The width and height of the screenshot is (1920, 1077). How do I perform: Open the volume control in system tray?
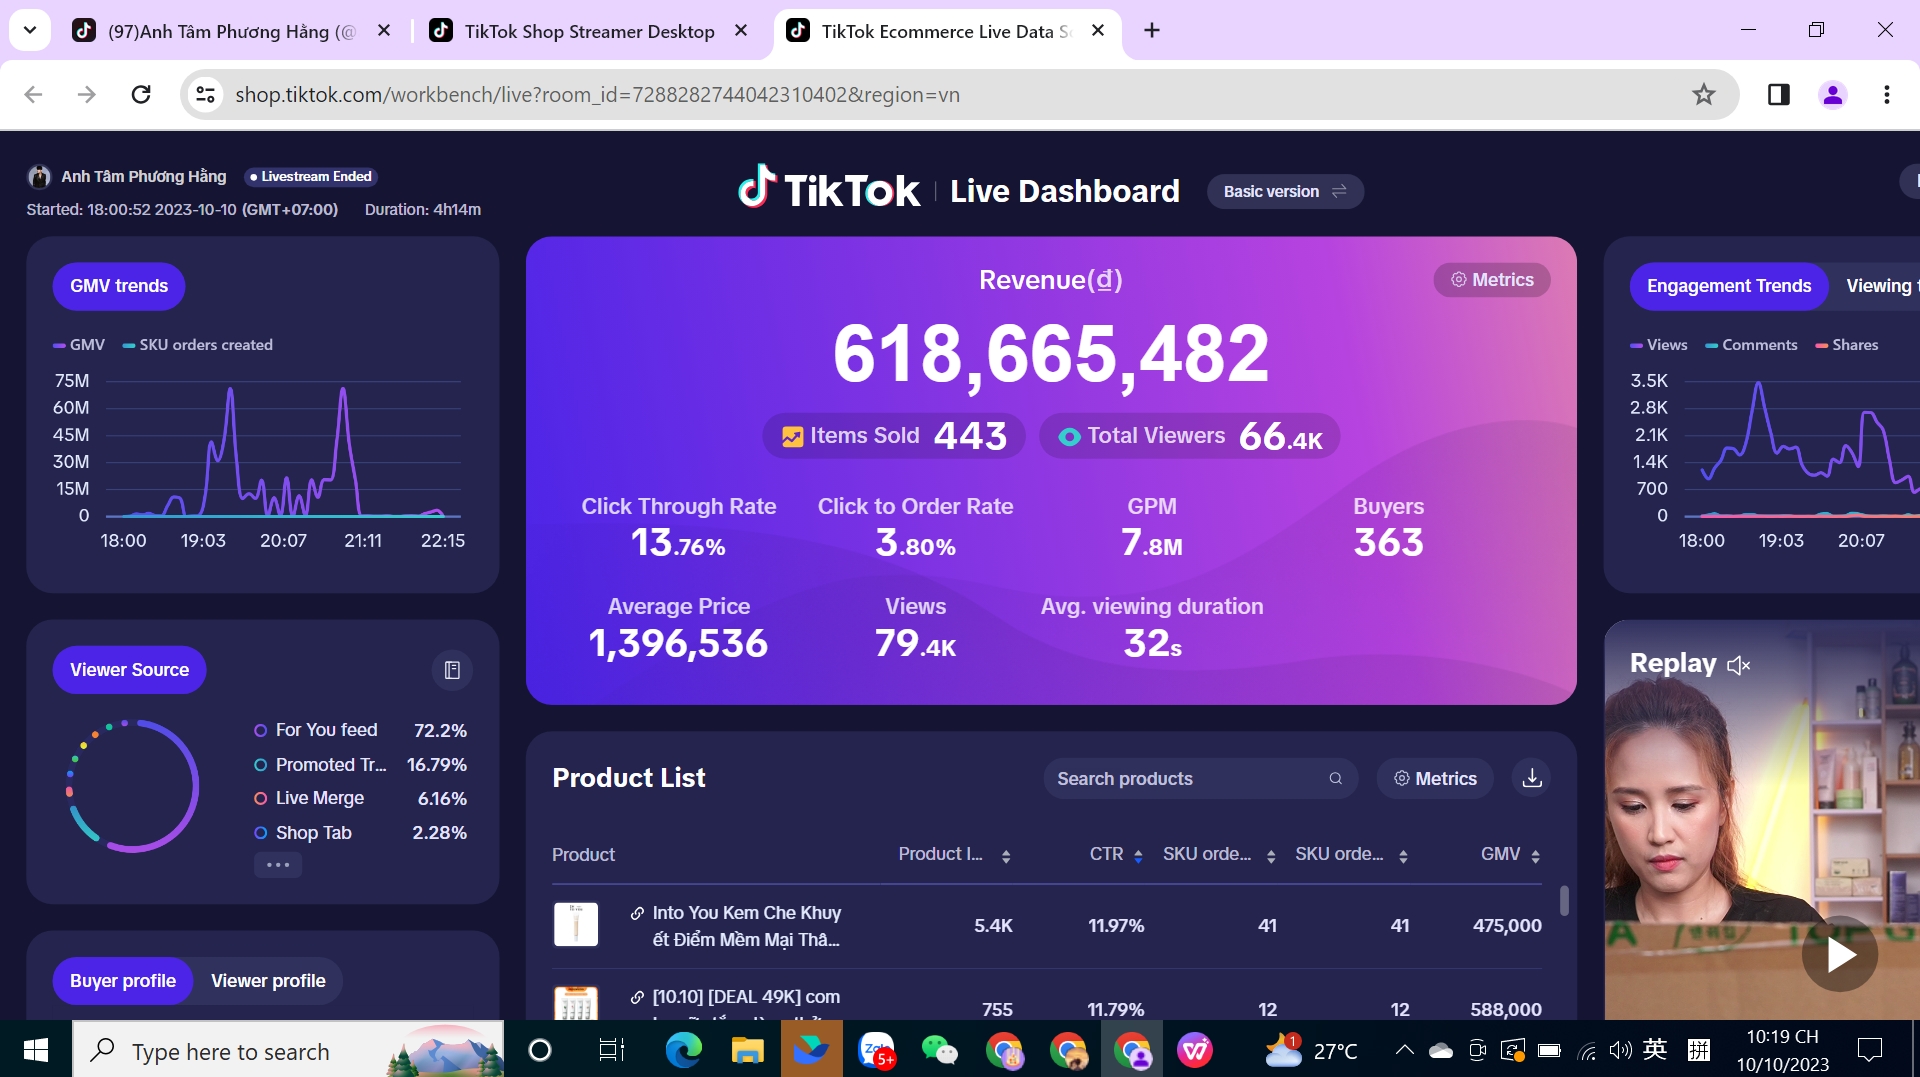[x=1620, y=1050]
